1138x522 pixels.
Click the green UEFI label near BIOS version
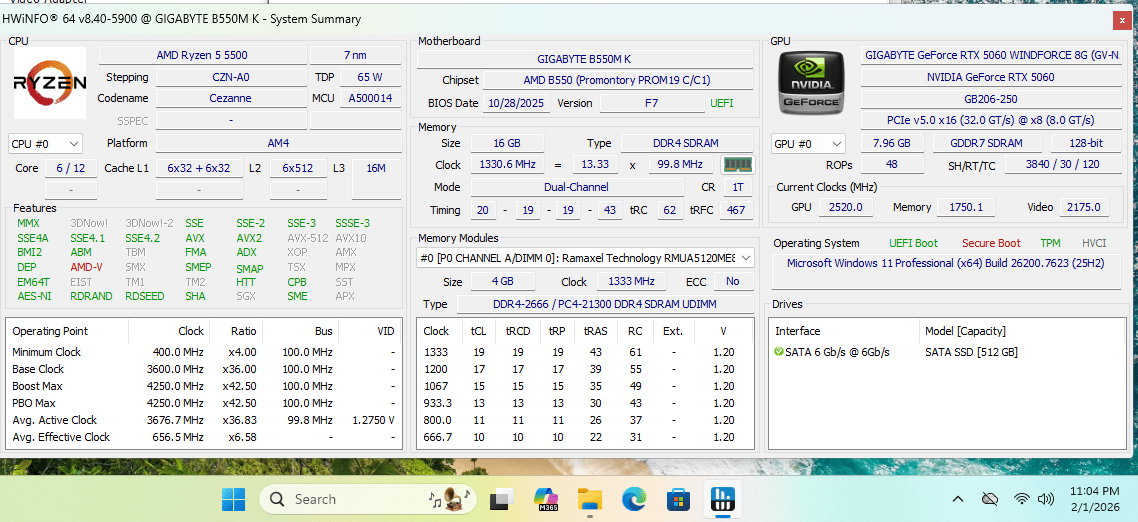721,103
